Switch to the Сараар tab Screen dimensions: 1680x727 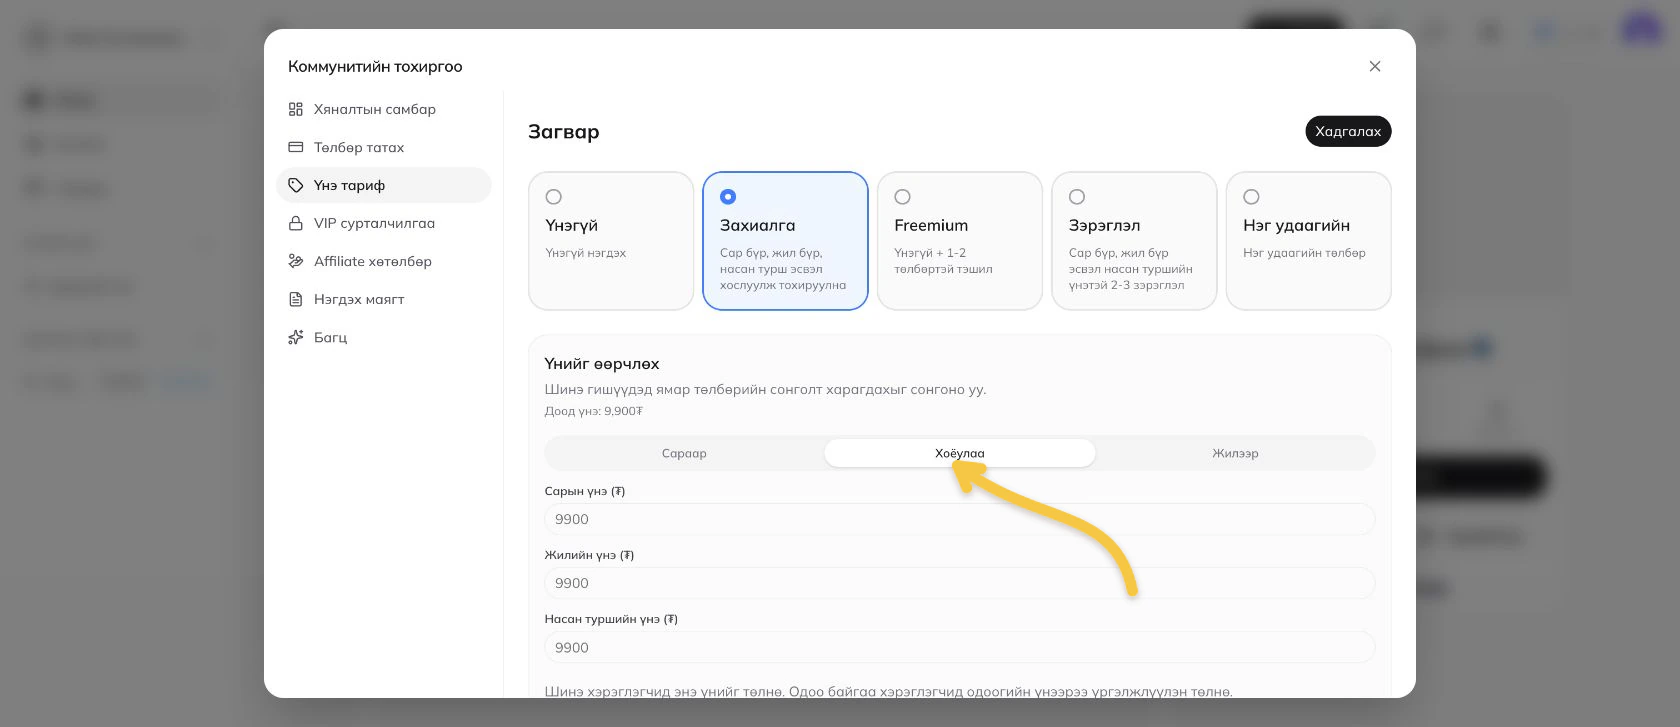tap(684, 453)
